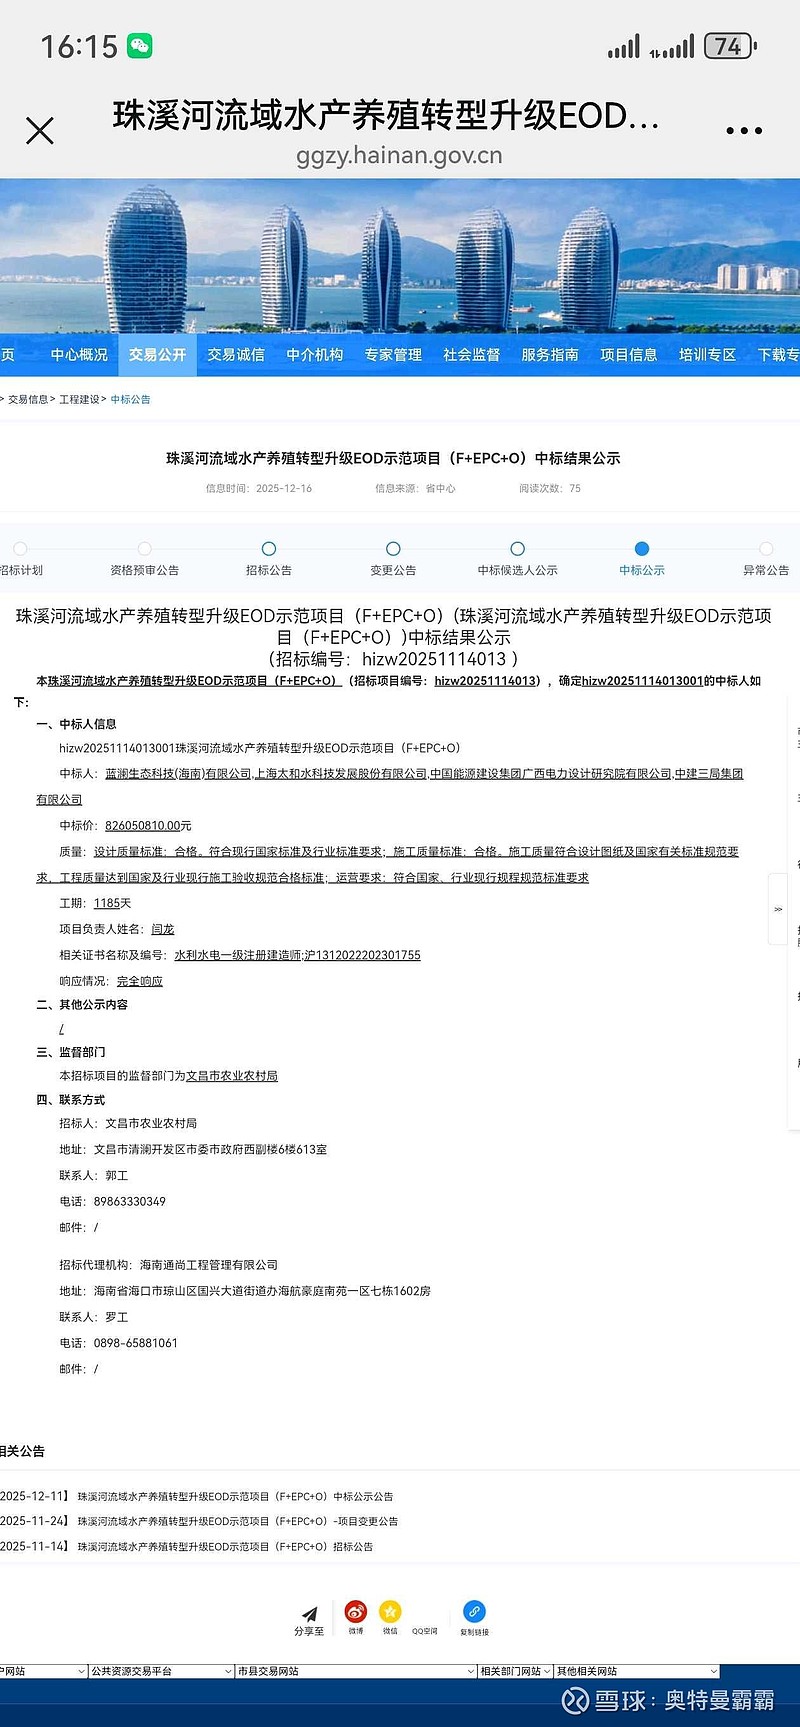The height and width of the screenshot is (1727, 800).
Task: Click winning bidder 蓝澜生态科技(海南)有限公司
Action: 179,774
